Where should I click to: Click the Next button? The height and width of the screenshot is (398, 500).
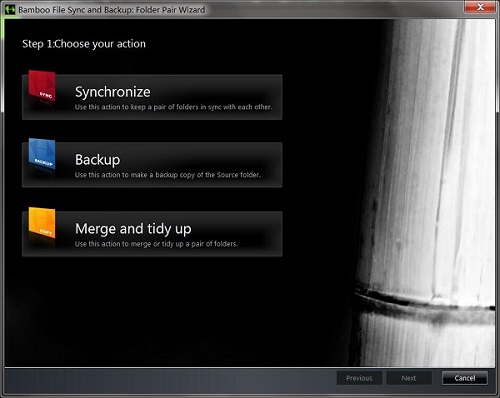tap(409, 378)
